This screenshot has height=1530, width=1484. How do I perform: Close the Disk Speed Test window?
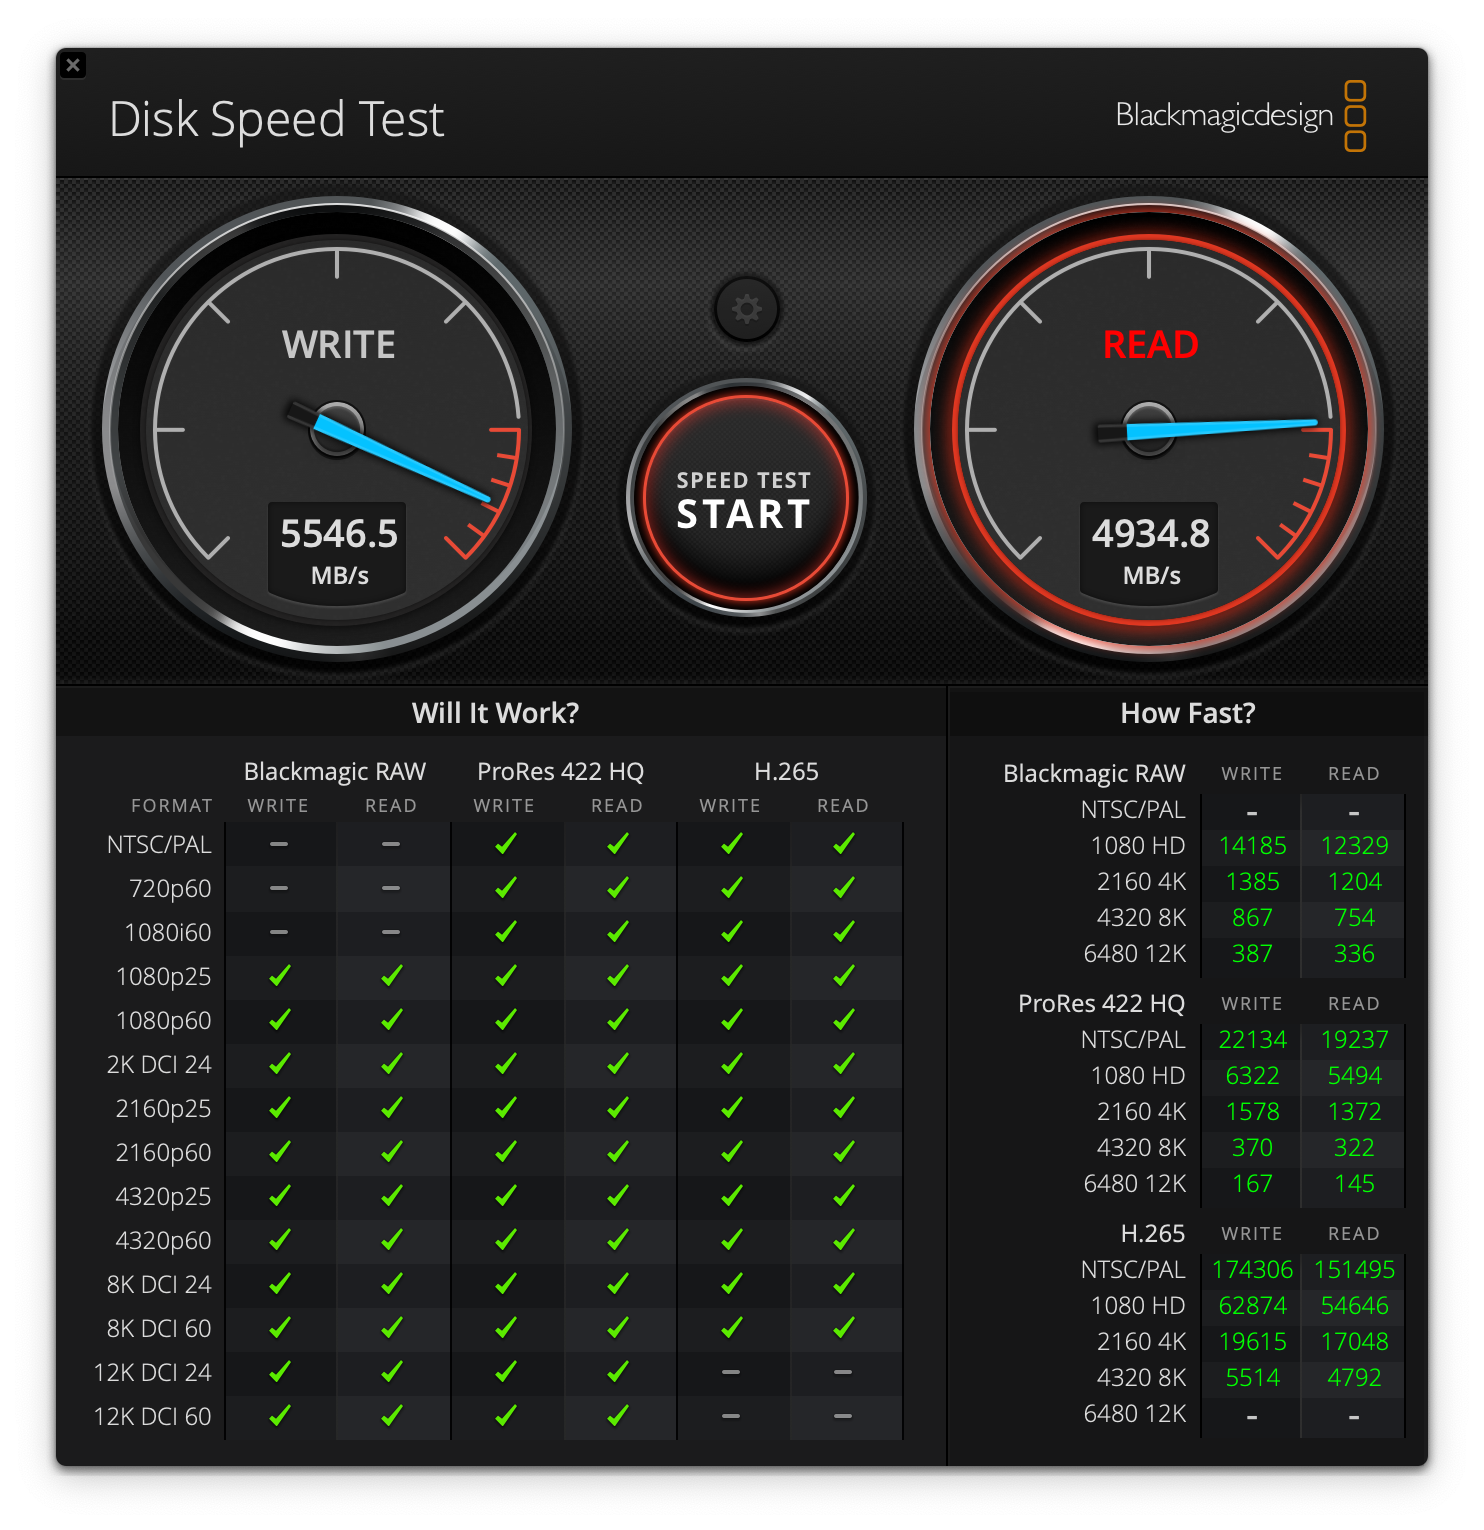[x=73, y=65]
